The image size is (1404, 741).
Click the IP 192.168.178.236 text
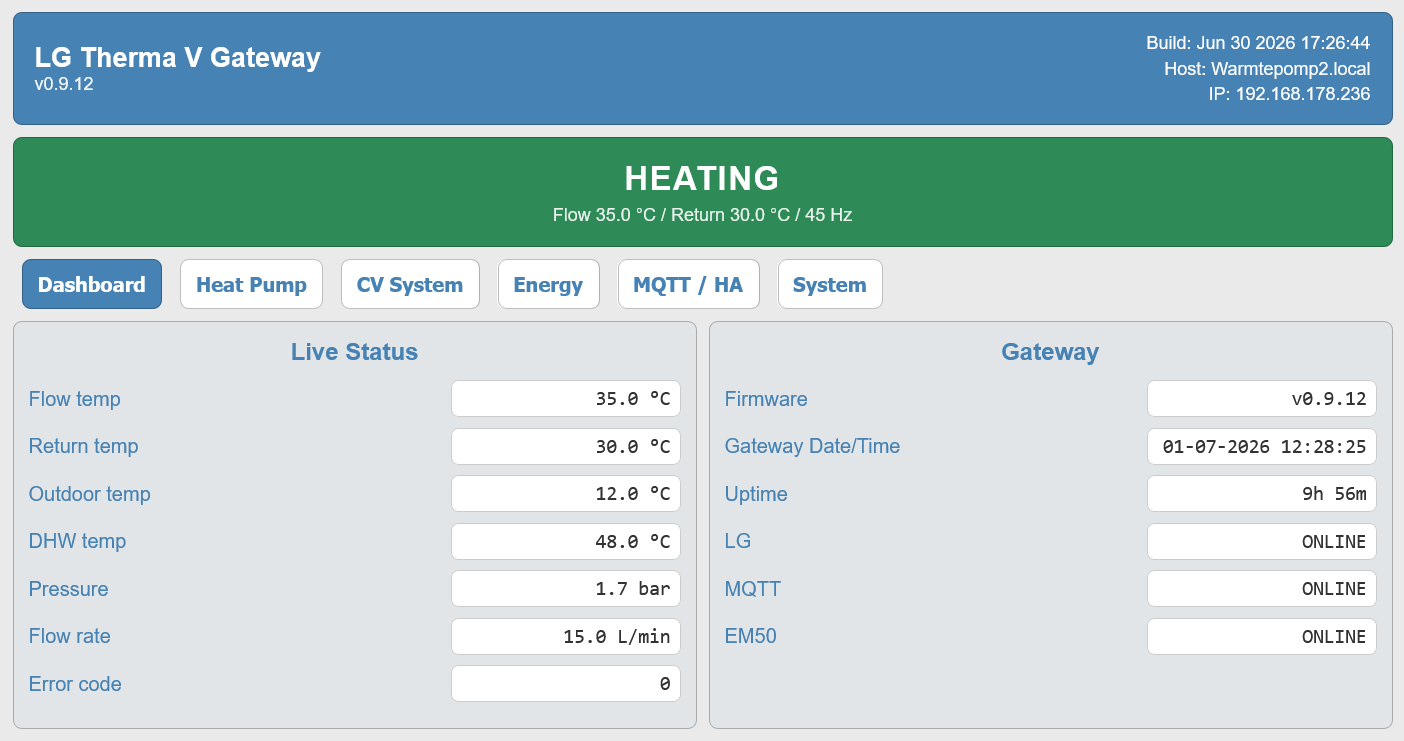click(x=1290, y=94)
